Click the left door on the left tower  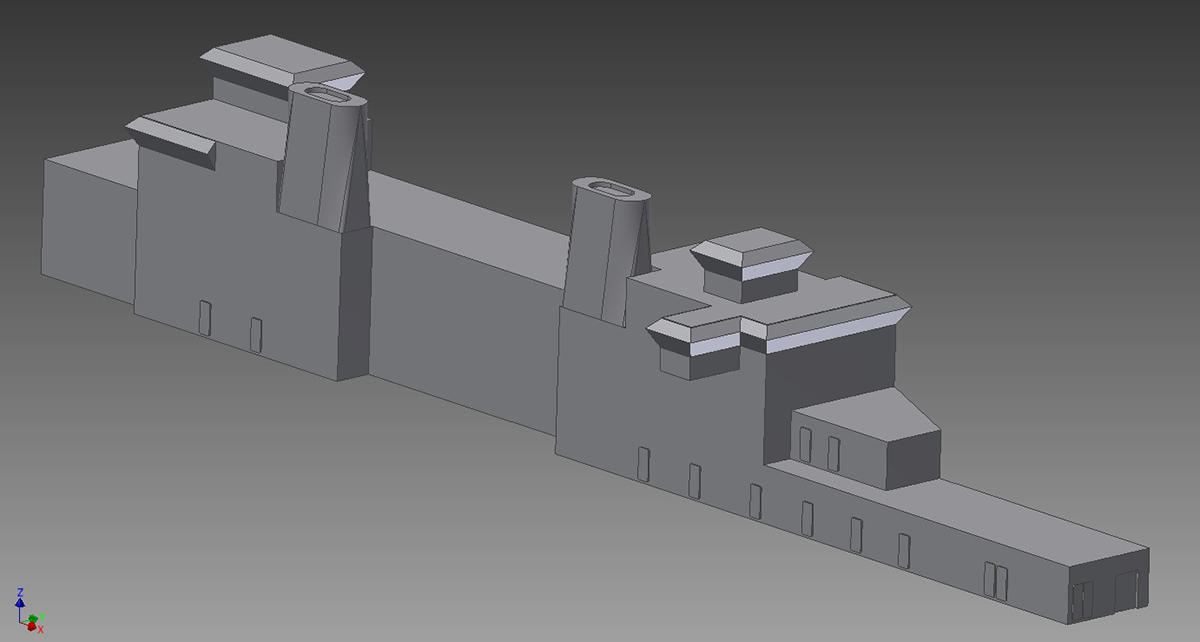(x=204, y=317)
